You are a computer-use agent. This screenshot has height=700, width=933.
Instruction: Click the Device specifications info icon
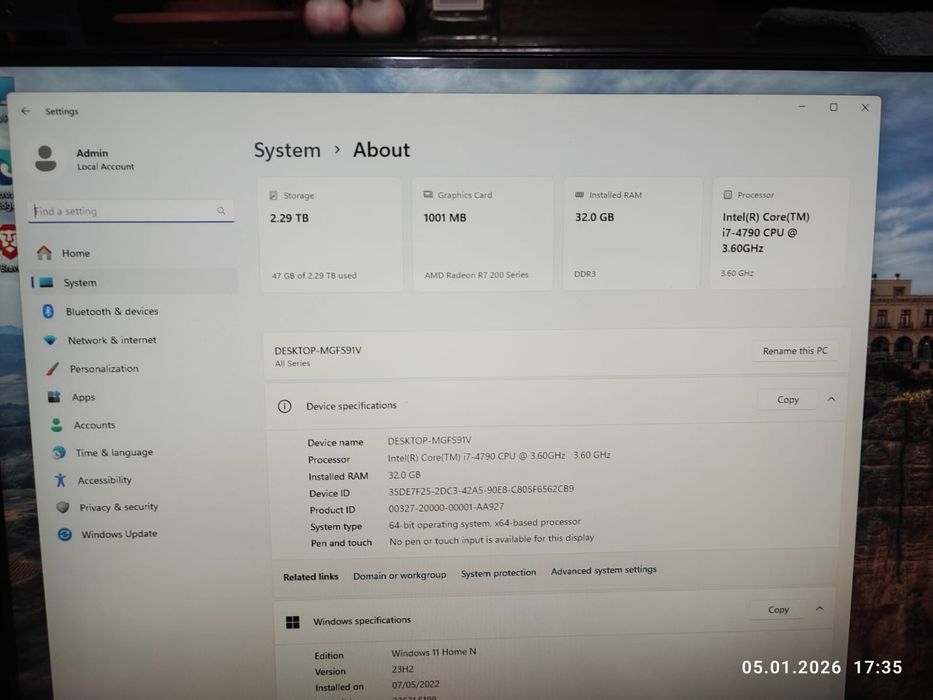point(284,407)
